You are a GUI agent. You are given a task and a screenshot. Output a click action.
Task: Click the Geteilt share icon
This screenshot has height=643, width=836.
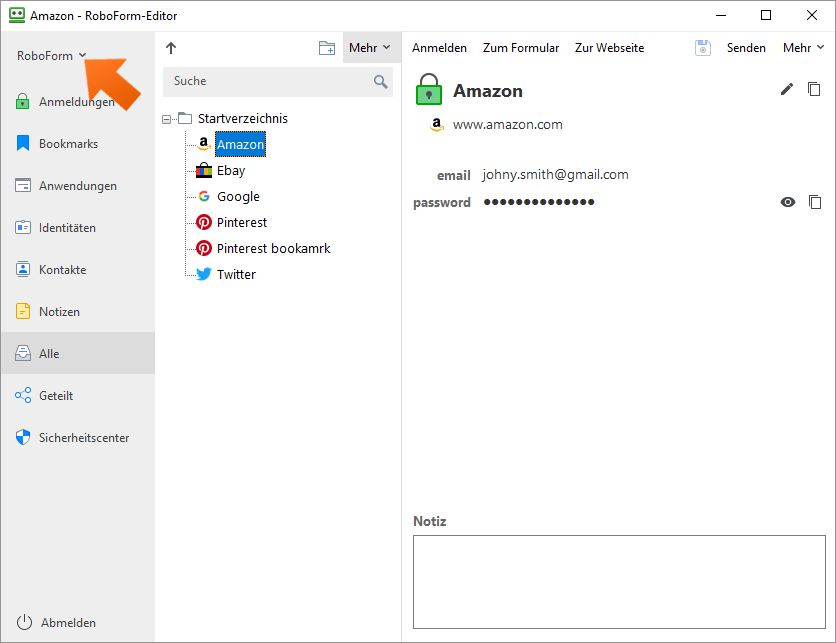click(x=23, y=395)
